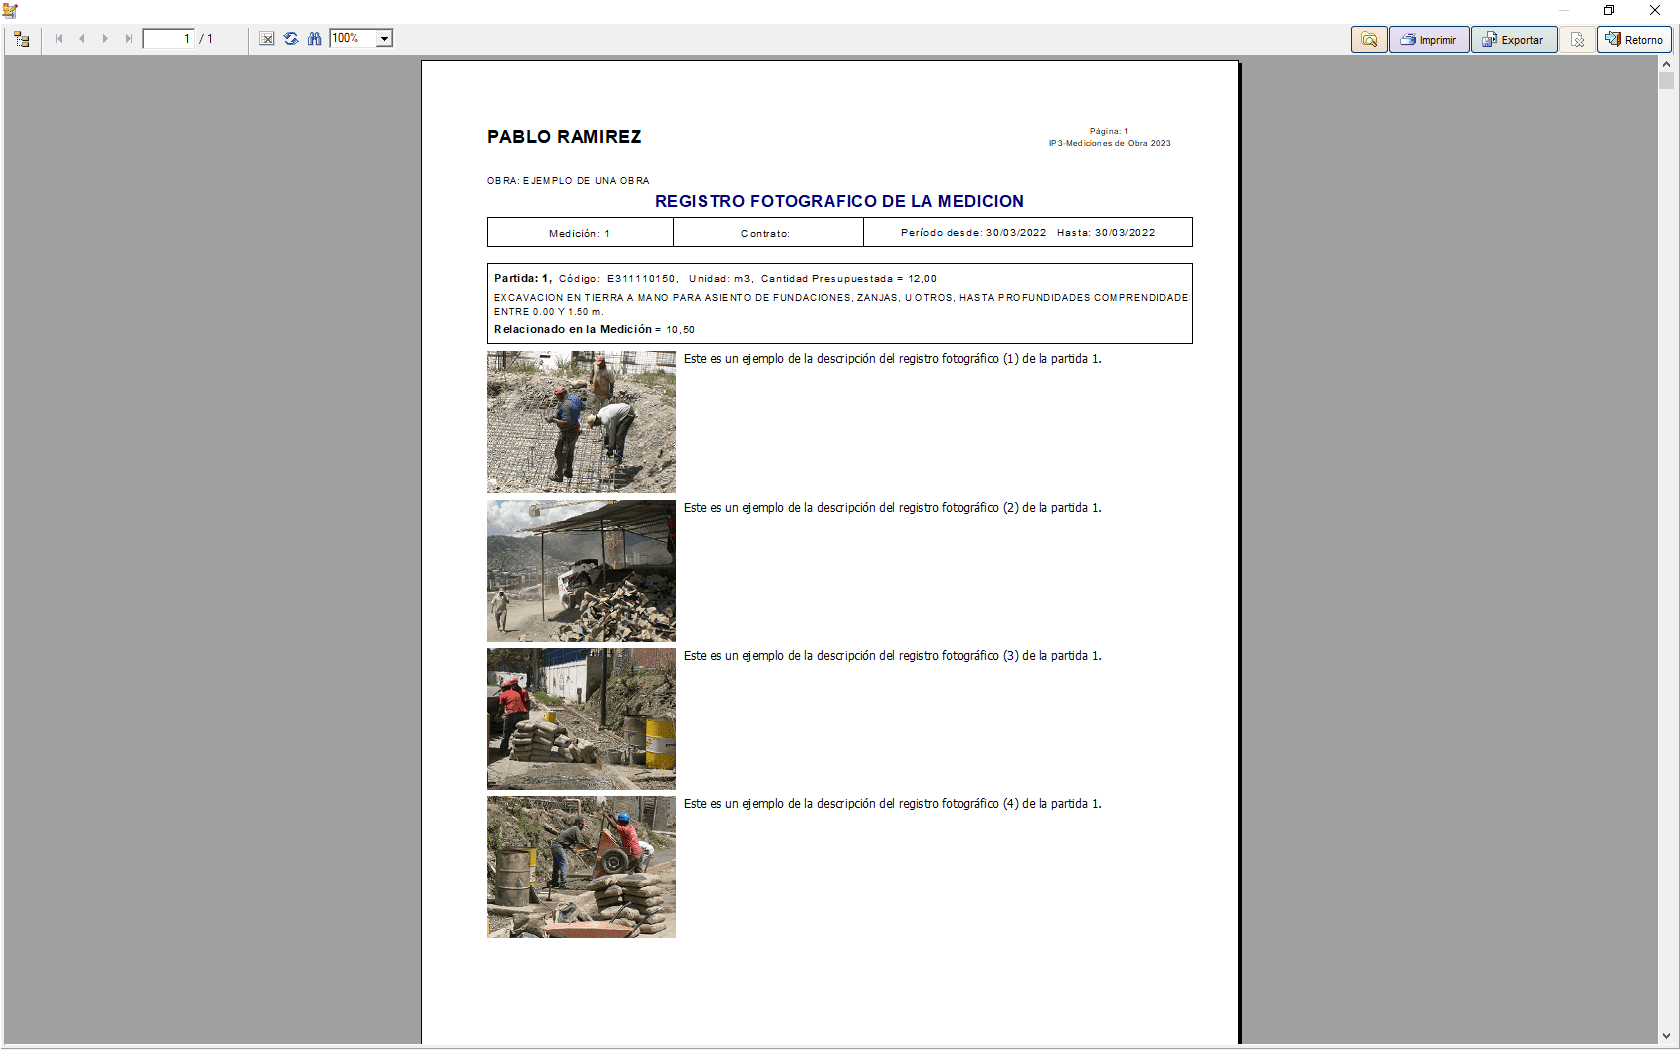The image size is (1680, 1050).
Task: Go to the previous page
Action: tap(81, 39)
